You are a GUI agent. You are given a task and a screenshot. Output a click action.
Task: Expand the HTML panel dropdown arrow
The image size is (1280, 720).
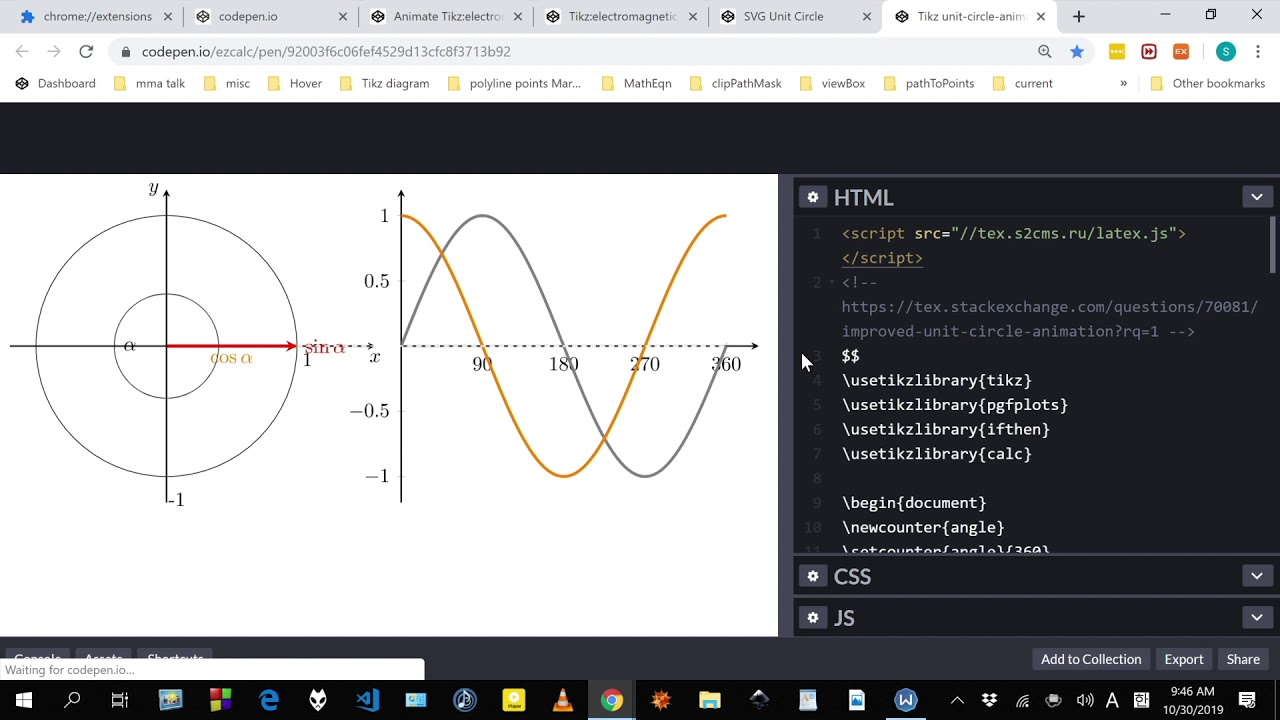[x=1257, y=197]
